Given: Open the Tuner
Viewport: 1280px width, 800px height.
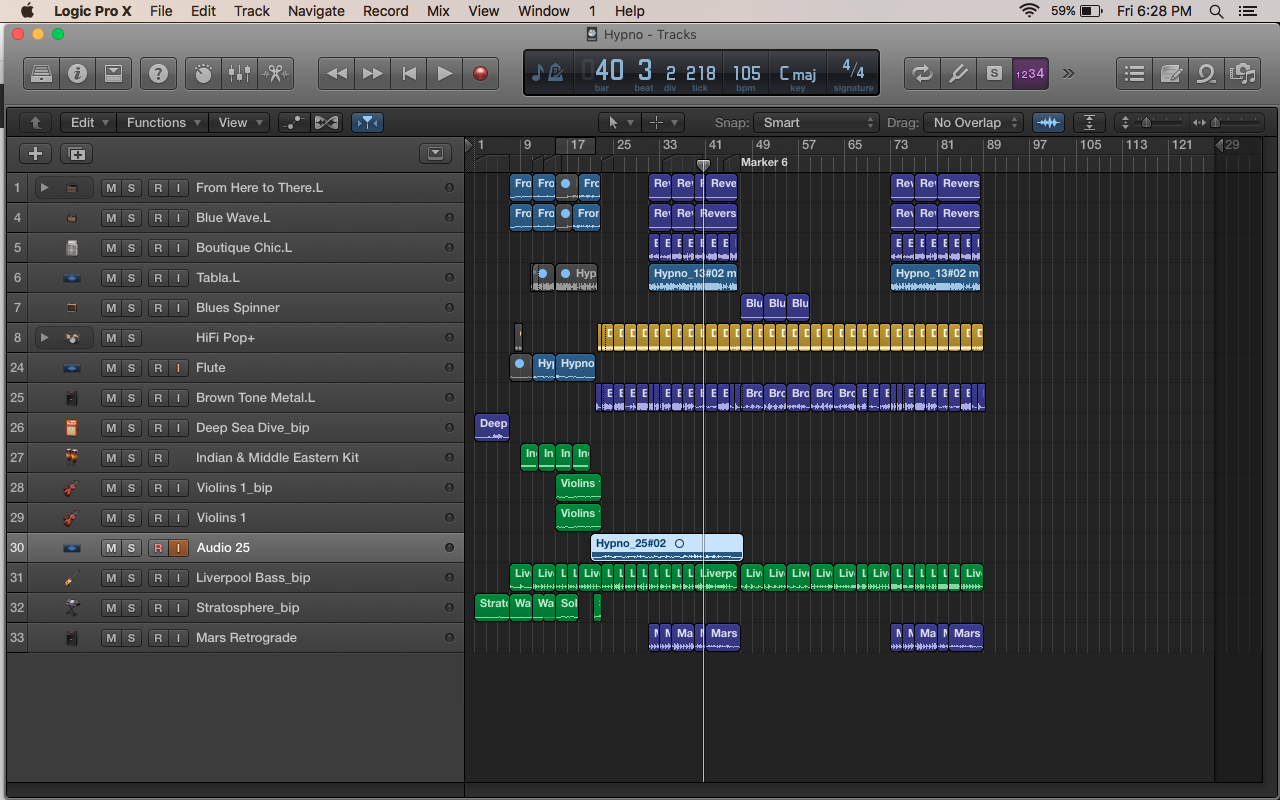Looking at the screenshot, I should [958, 73].
